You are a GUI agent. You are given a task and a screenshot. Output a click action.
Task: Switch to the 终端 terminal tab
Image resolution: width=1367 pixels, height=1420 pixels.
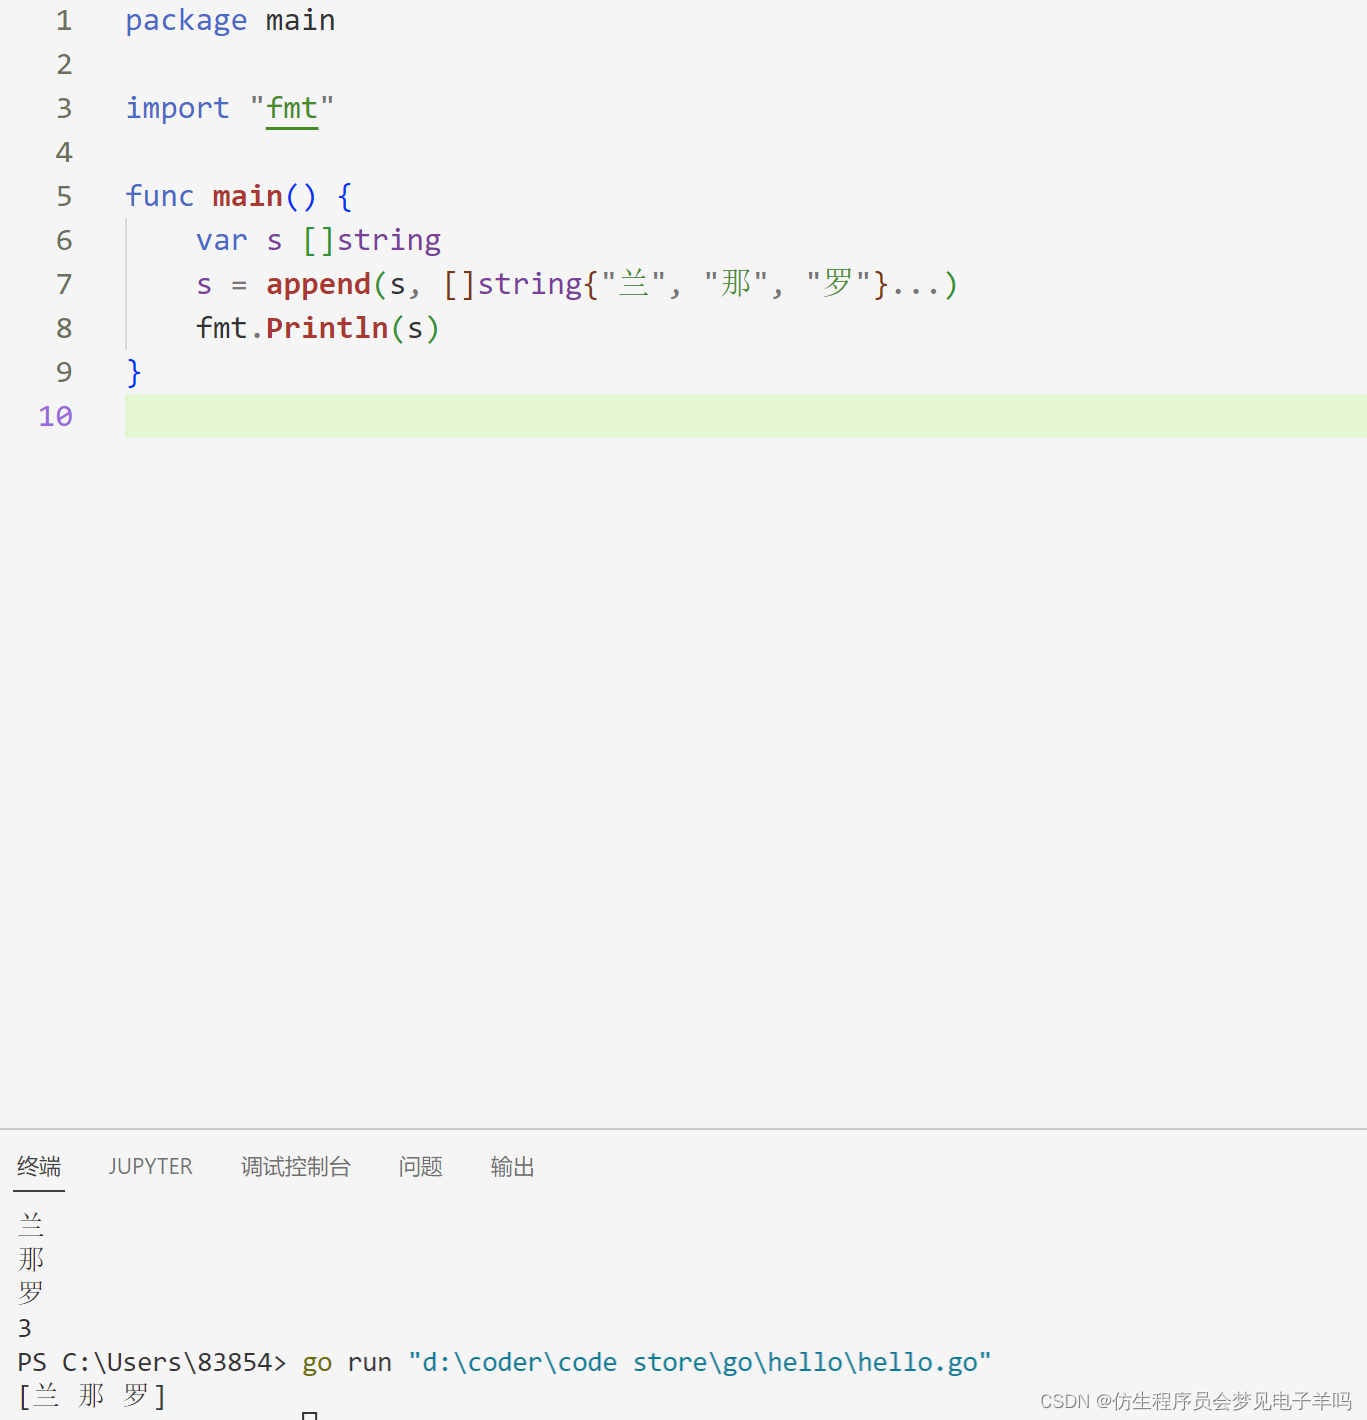click(39, 1166)
